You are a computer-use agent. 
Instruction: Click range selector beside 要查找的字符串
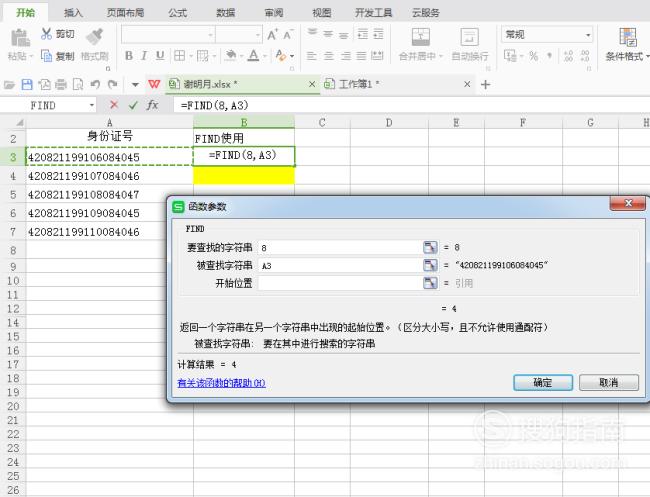tap(430, 247)
